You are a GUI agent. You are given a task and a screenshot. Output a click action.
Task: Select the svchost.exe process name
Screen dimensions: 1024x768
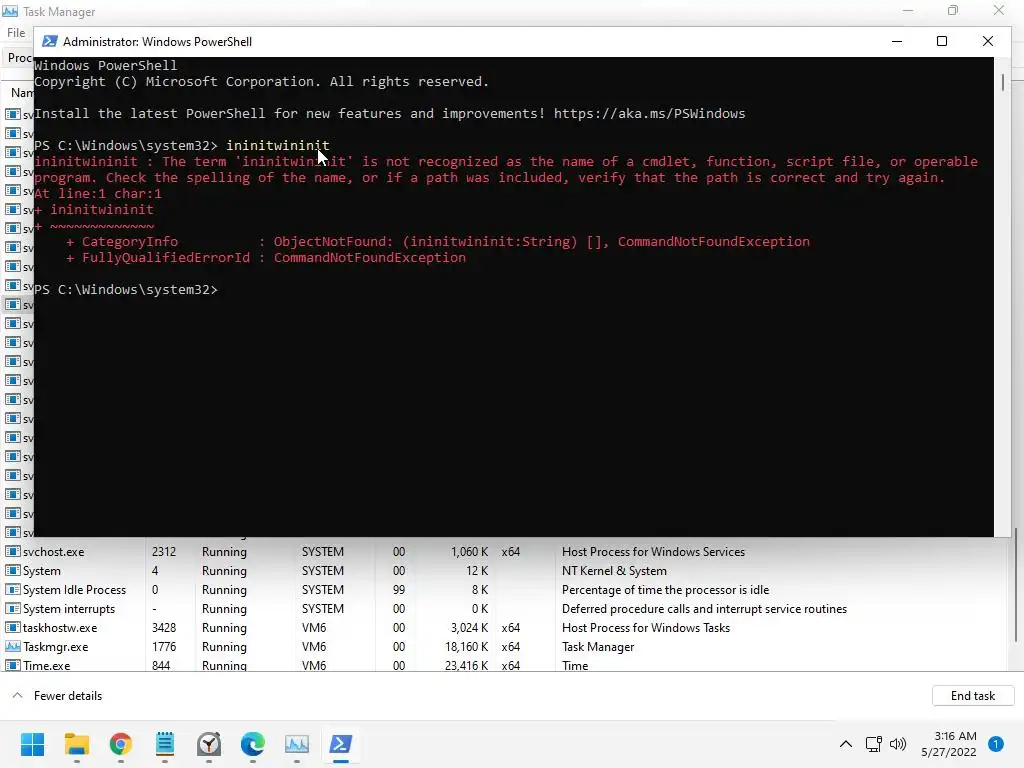click(54, 552)
